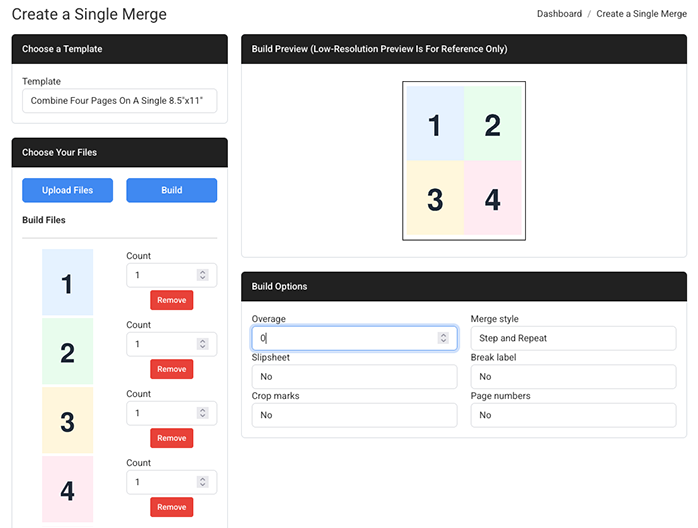Image resolution: width=698 pixels, height=528 pixels.
Task: Select the file 4 pink thumbnail
Action: (x=67, y=489)
